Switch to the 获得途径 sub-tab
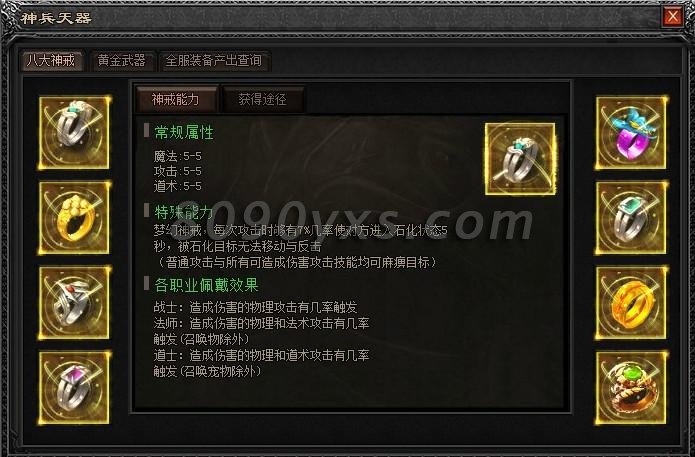695x457 pixels. (x=262, y=99)
